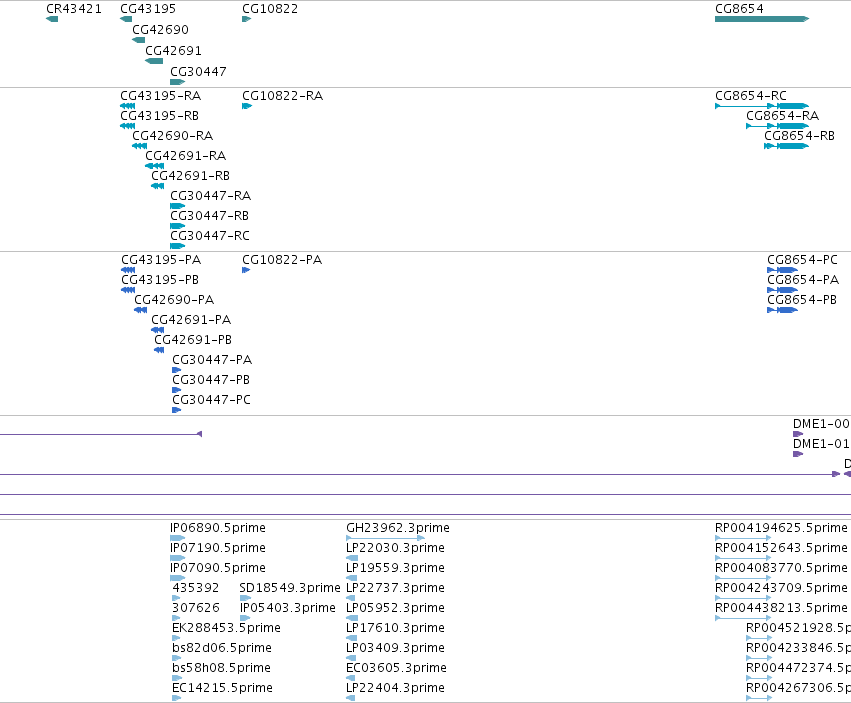This screenshot has width=851, height=703.
Task: Select transcript CG10822-RA label
Action: coord(283,96)
